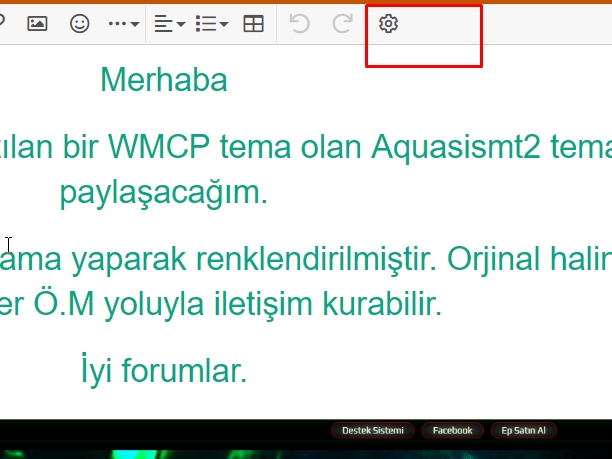Click the dark banner image below the footer buttons
Screen dimensions: 612x459
pyautogui.click(x=300, y=451)
